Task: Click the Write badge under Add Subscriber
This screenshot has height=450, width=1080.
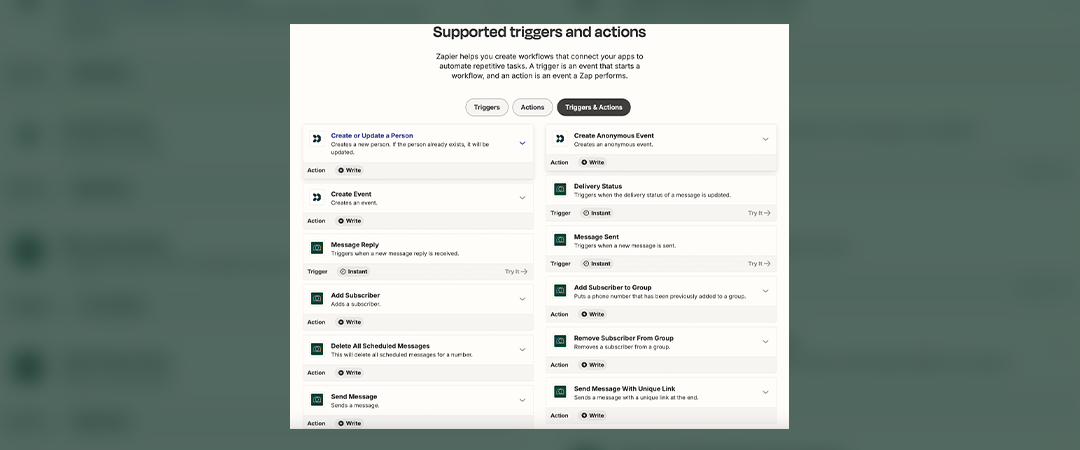Action: (x=350, y=322)
